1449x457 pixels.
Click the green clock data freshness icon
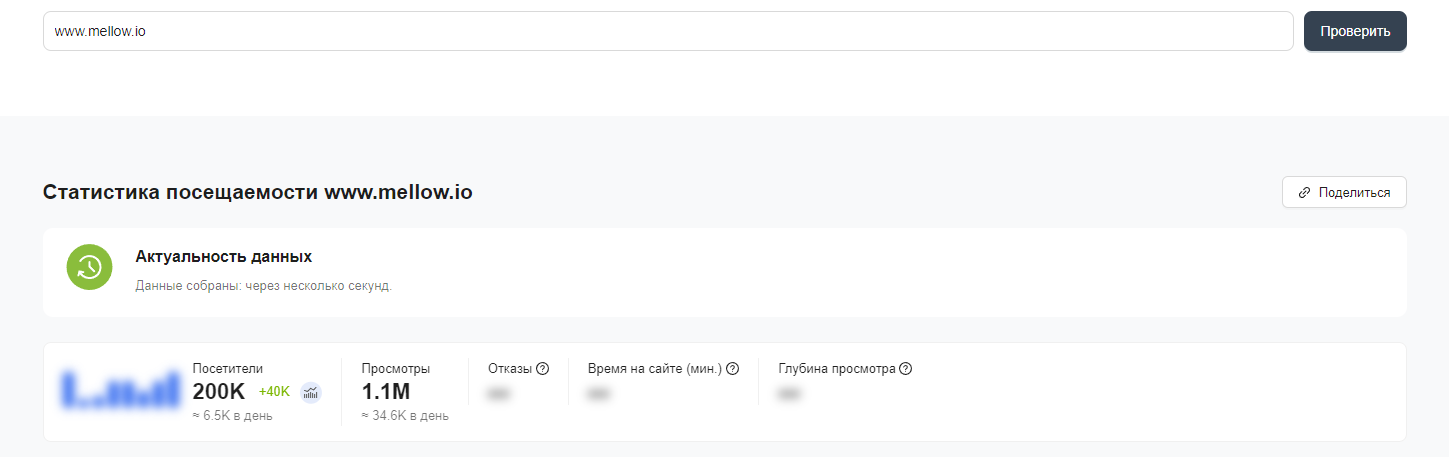pos(89,267)
